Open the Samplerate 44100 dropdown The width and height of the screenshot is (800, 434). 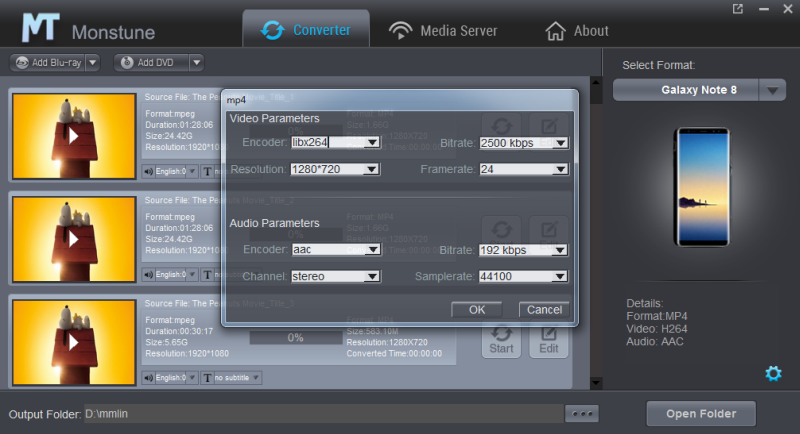click(x=560, y=277)
